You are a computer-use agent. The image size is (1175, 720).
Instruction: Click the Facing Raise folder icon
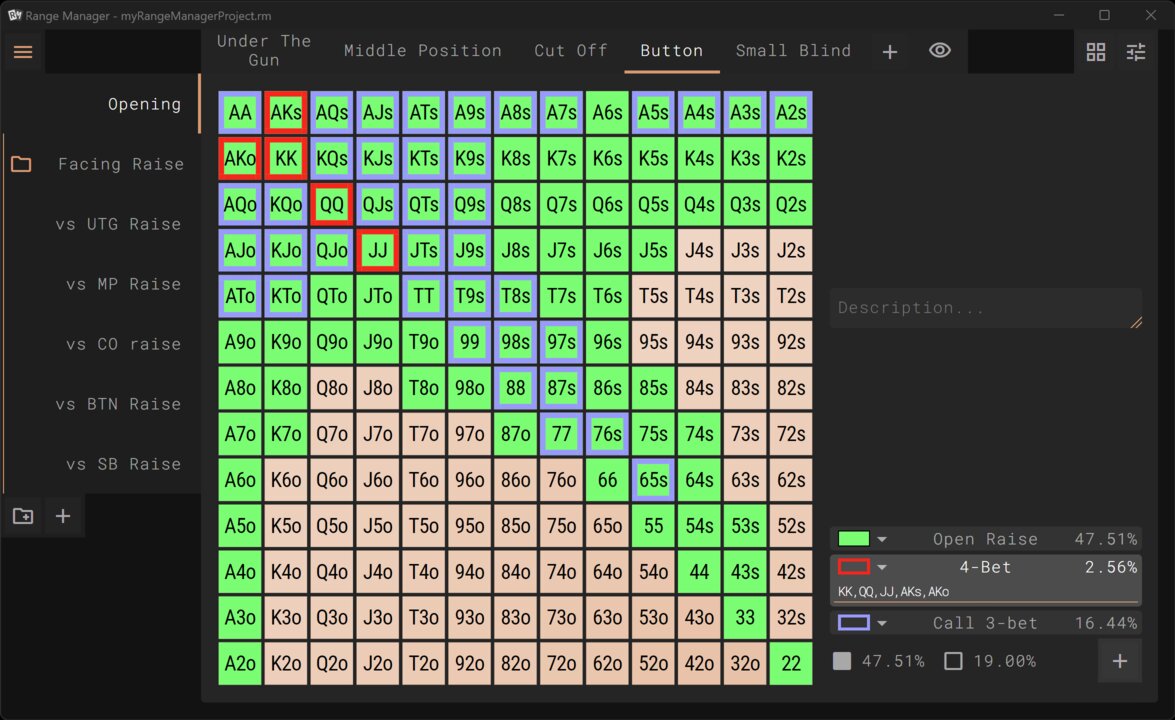pyautogui.click(x=21, y=164)
